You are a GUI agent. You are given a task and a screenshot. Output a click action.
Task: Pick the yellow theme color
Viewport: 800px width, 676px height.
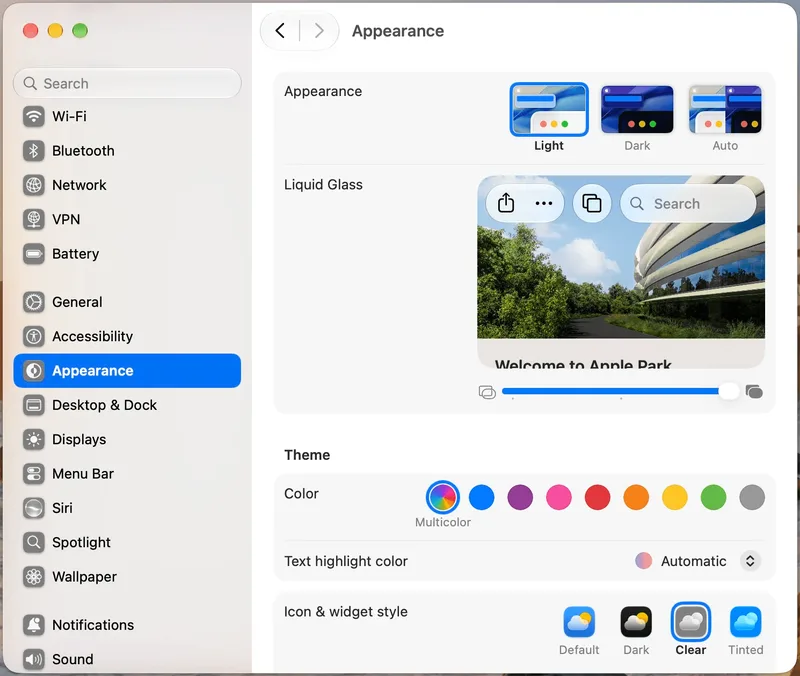click(674, 497)
